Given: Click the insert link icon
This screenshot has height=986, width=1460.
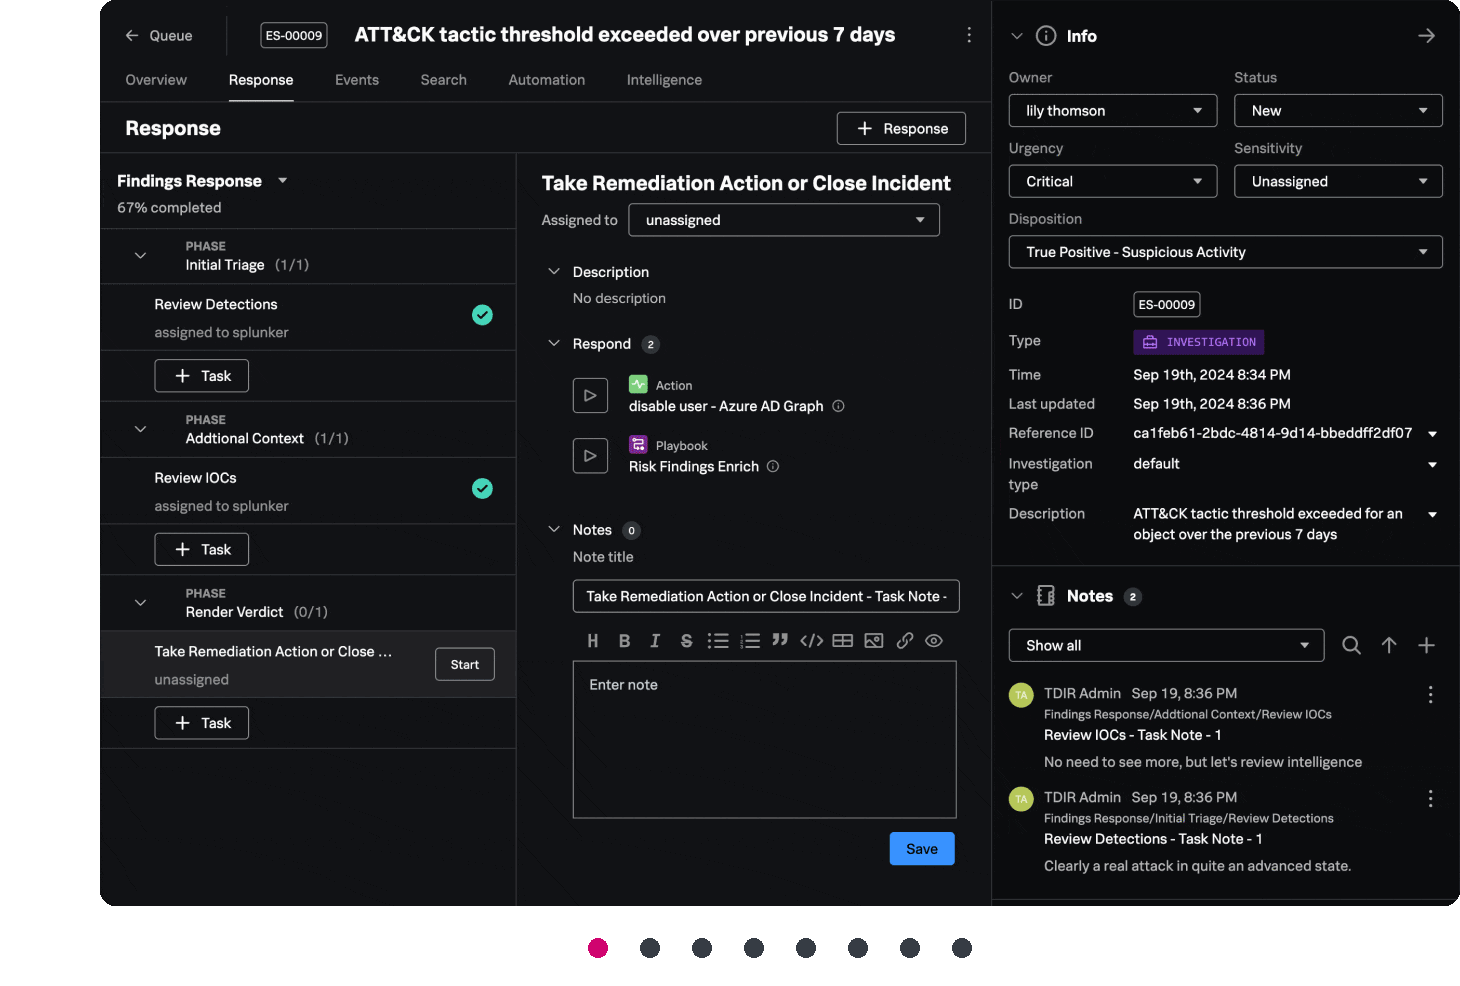Looking at the screenshot, I should click(904, 641).
